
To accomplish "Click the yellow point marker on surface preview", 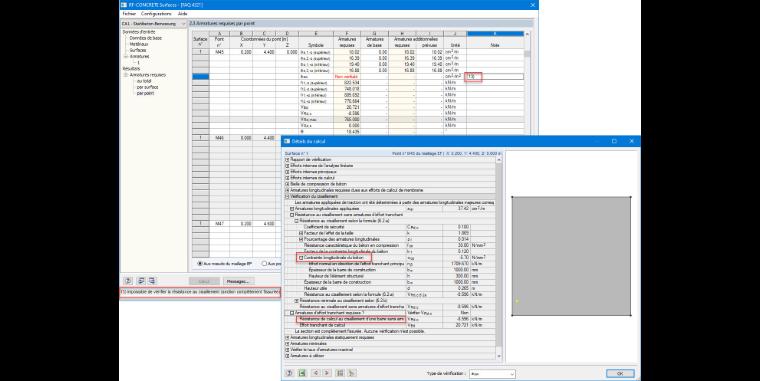I will pyautogui.click(x=517, y=301).
